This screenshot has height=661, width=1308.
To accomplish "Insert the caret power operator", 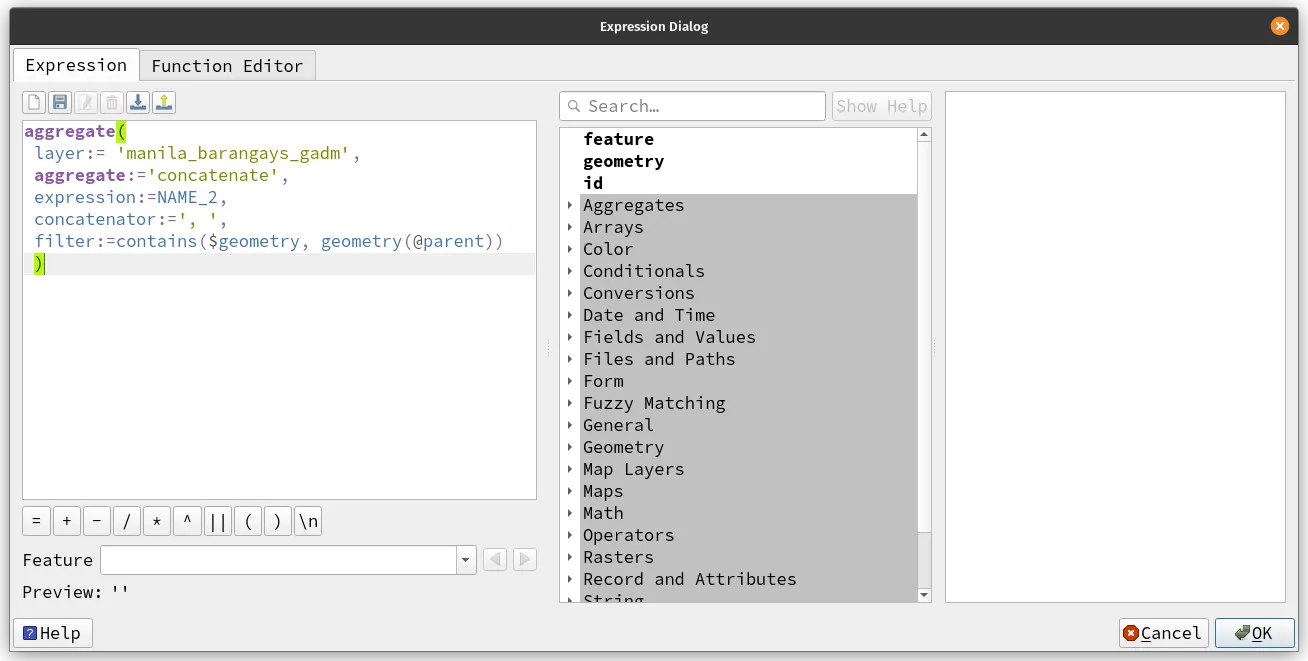I will pos(187,521).
